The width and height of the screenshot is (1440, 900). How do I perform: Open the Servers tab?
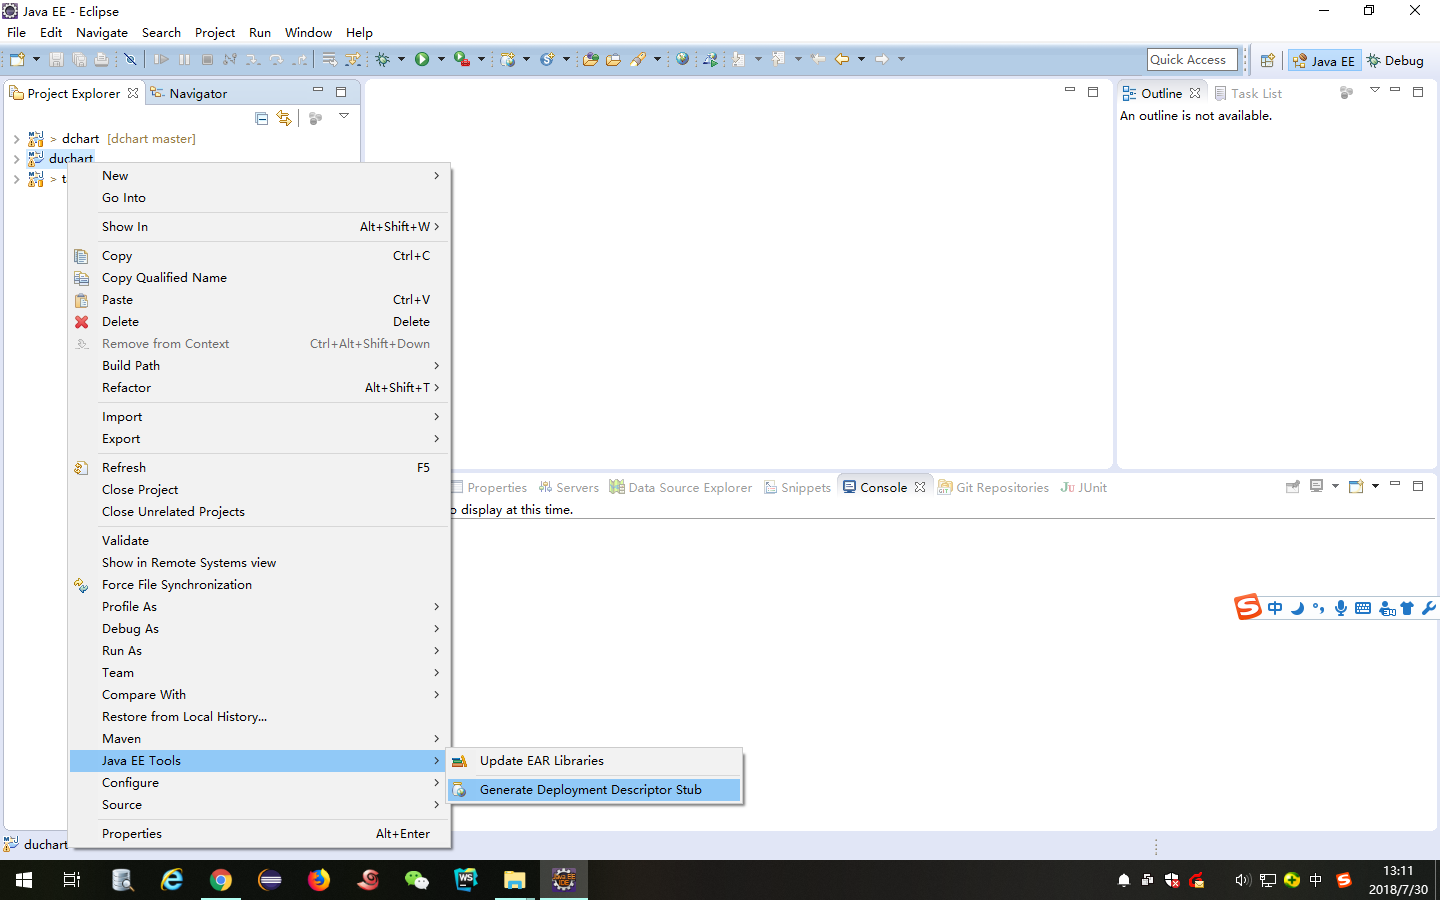click(x=568, y=488)
